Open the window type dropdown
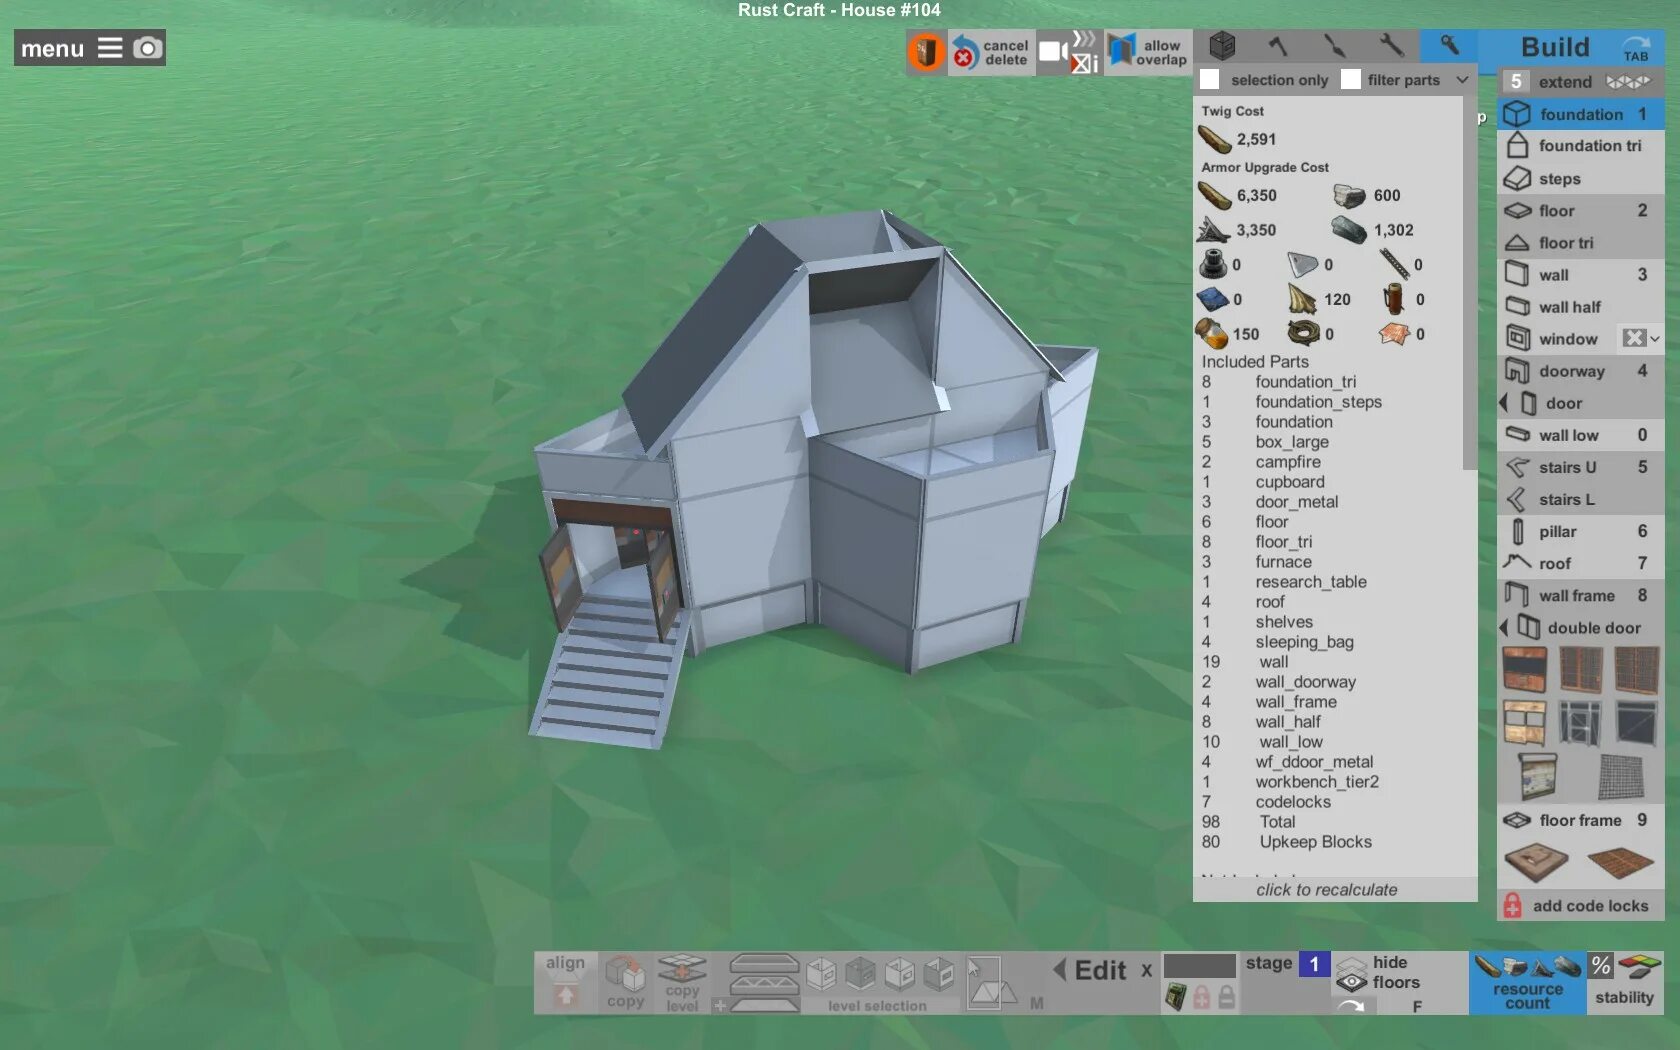Image resolution: width=1680 pixels, height=1050 pixels. 1641,338
